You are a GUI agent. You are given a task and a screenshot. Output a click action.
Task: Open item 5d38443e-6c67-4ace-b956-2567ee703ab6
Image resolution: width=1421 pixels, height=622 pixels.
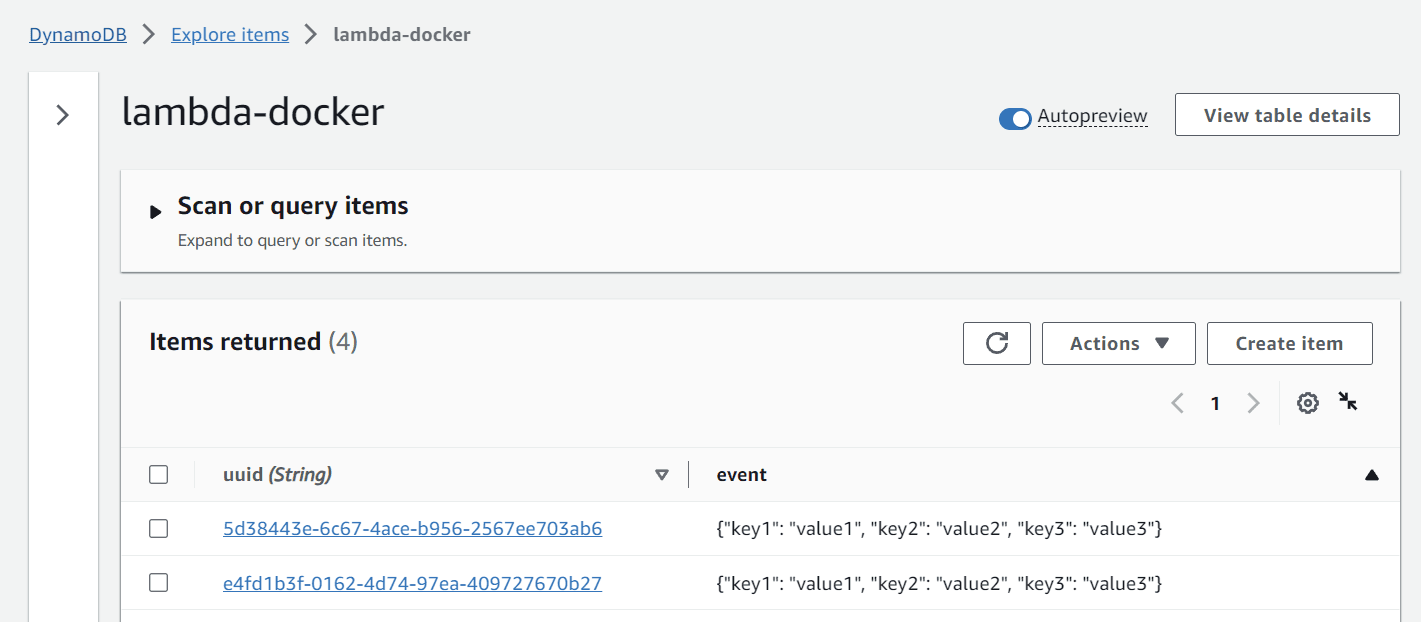click(x=412, y=528)
